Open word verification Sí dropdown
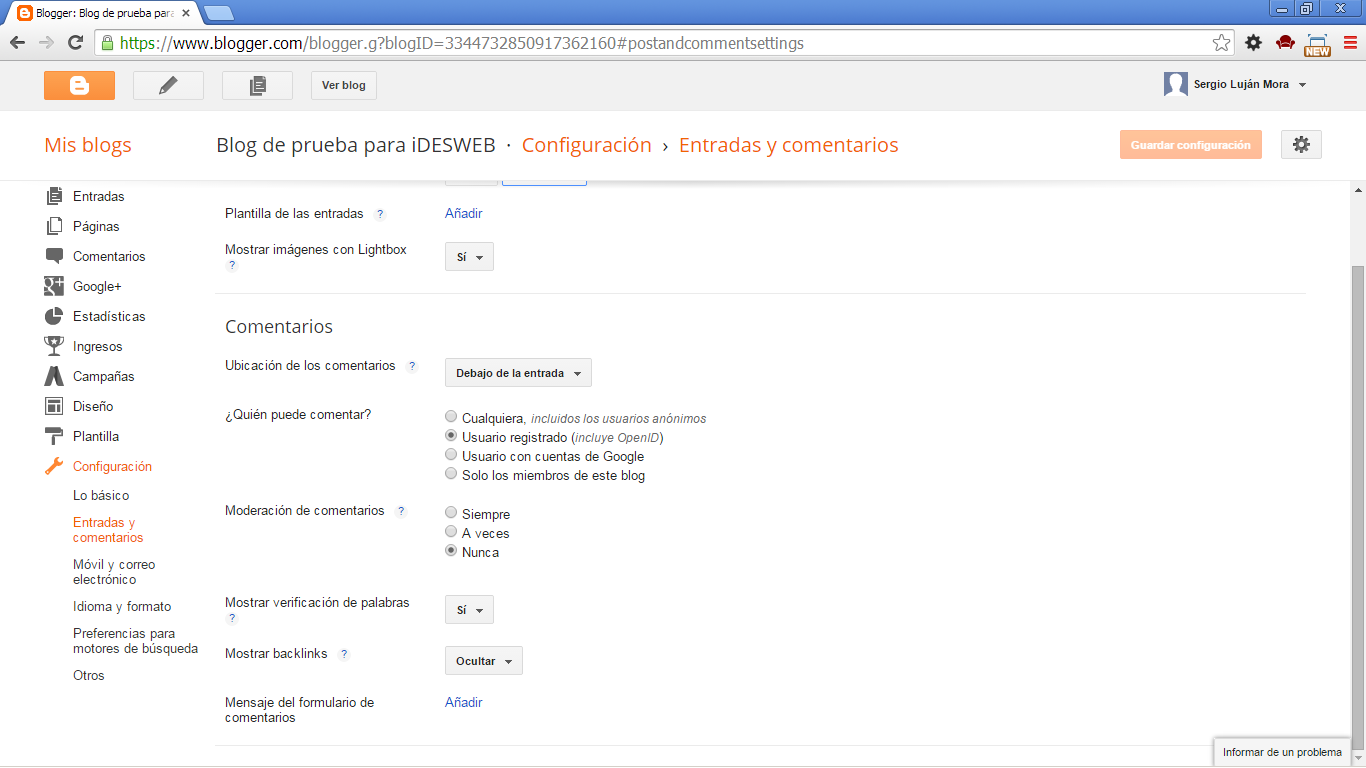1366x768 pixels. [469, 610]
